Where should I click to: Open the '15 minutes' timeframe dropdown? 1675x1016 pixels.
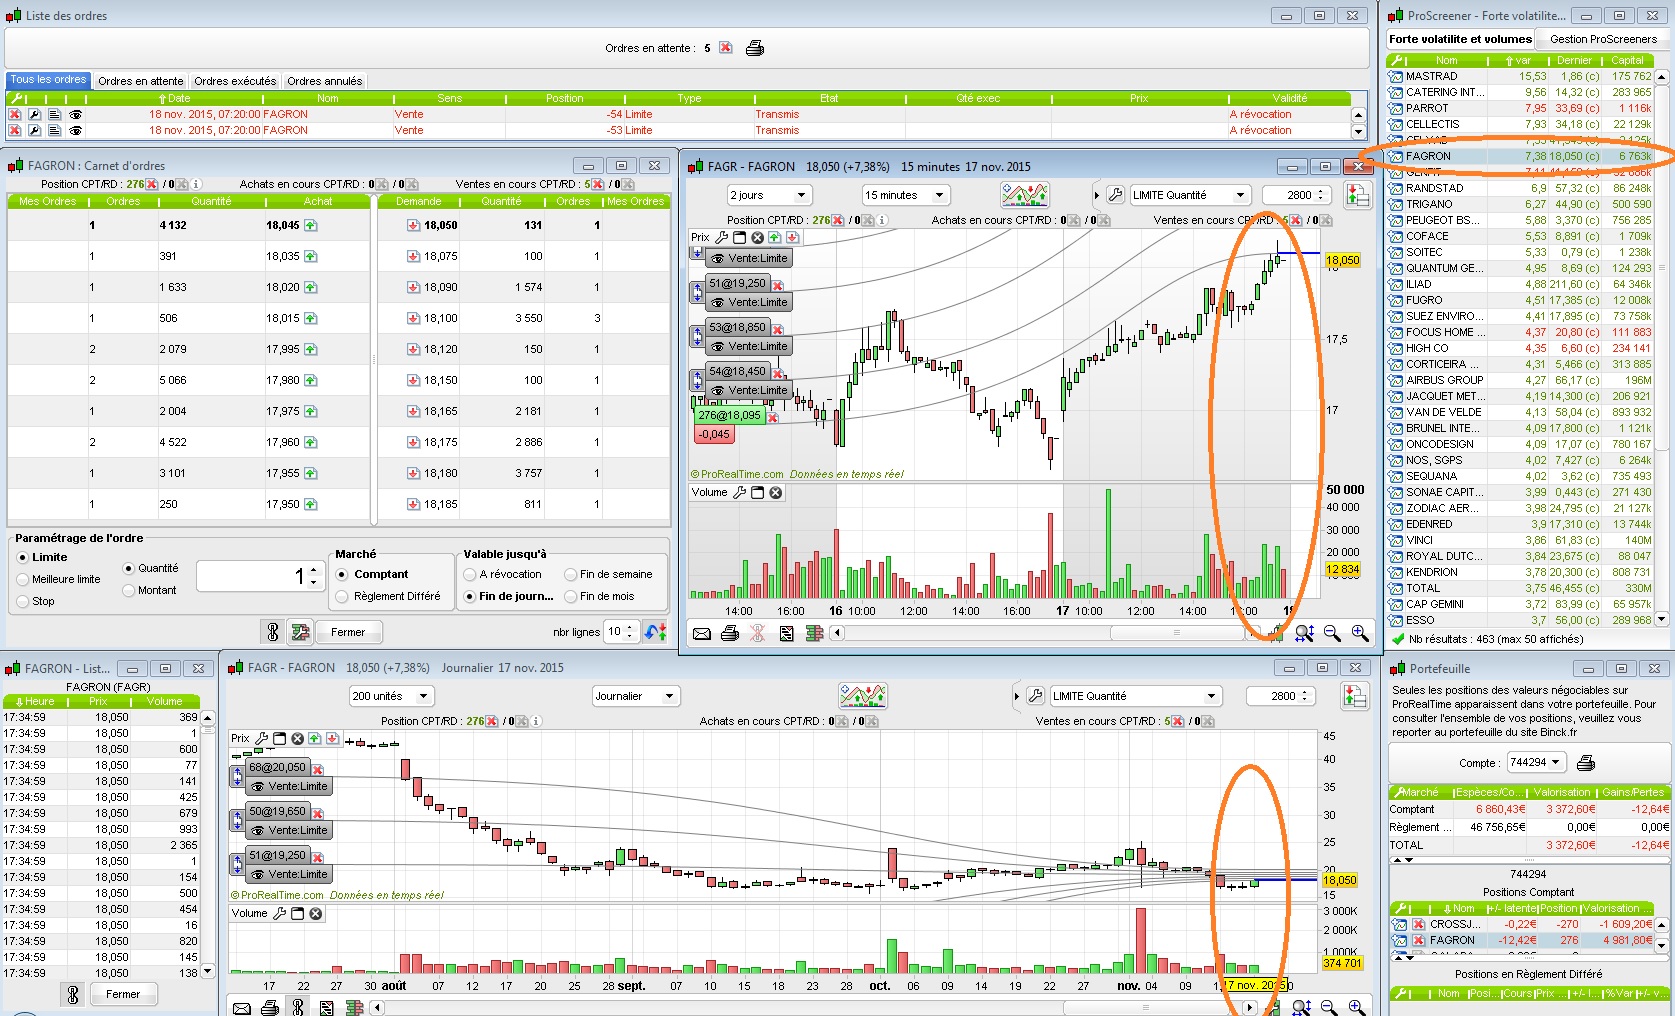click(905, 195)
